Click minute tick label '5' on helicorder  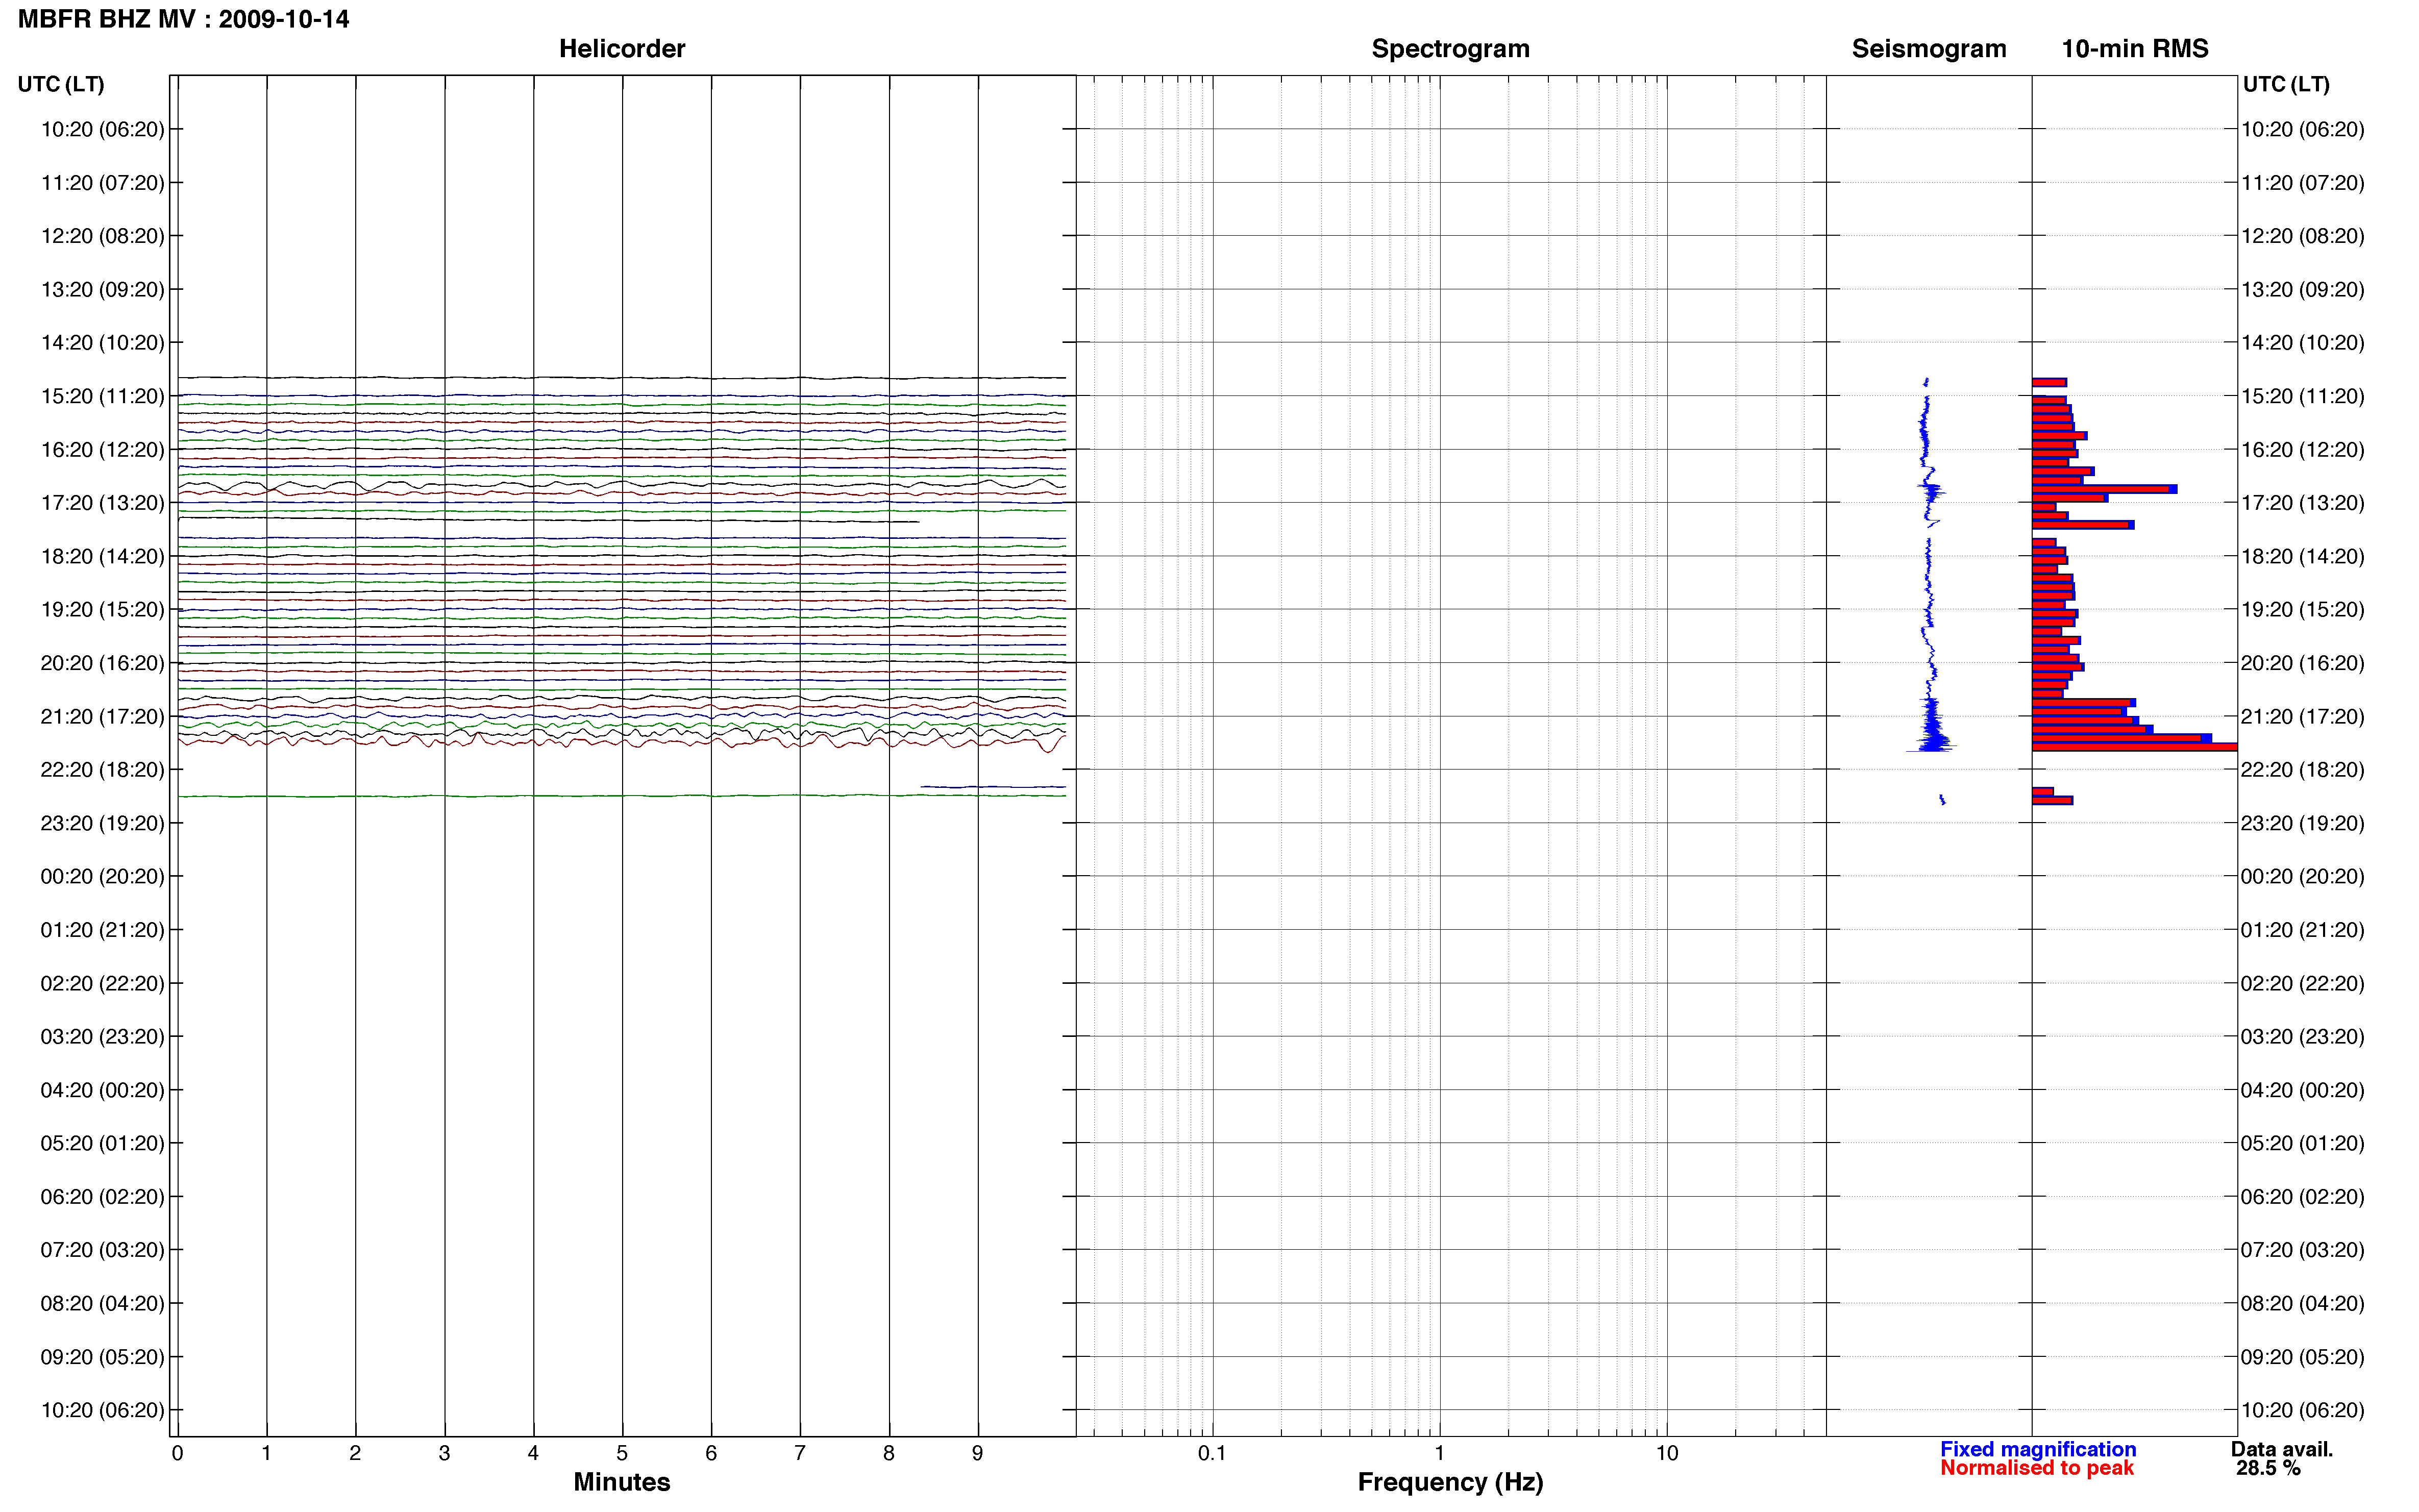click(622, 1453)
